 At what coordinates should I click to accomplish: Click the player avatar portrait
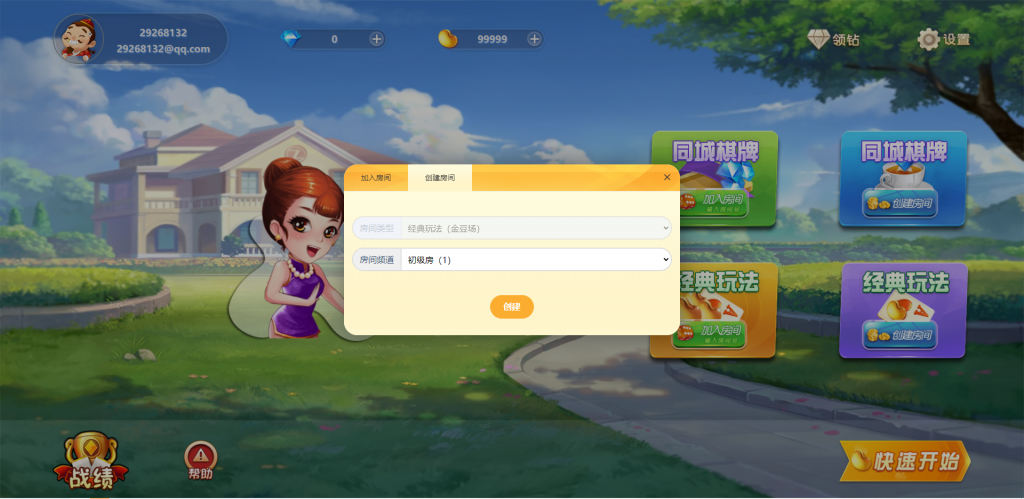[x=79, y=39]
